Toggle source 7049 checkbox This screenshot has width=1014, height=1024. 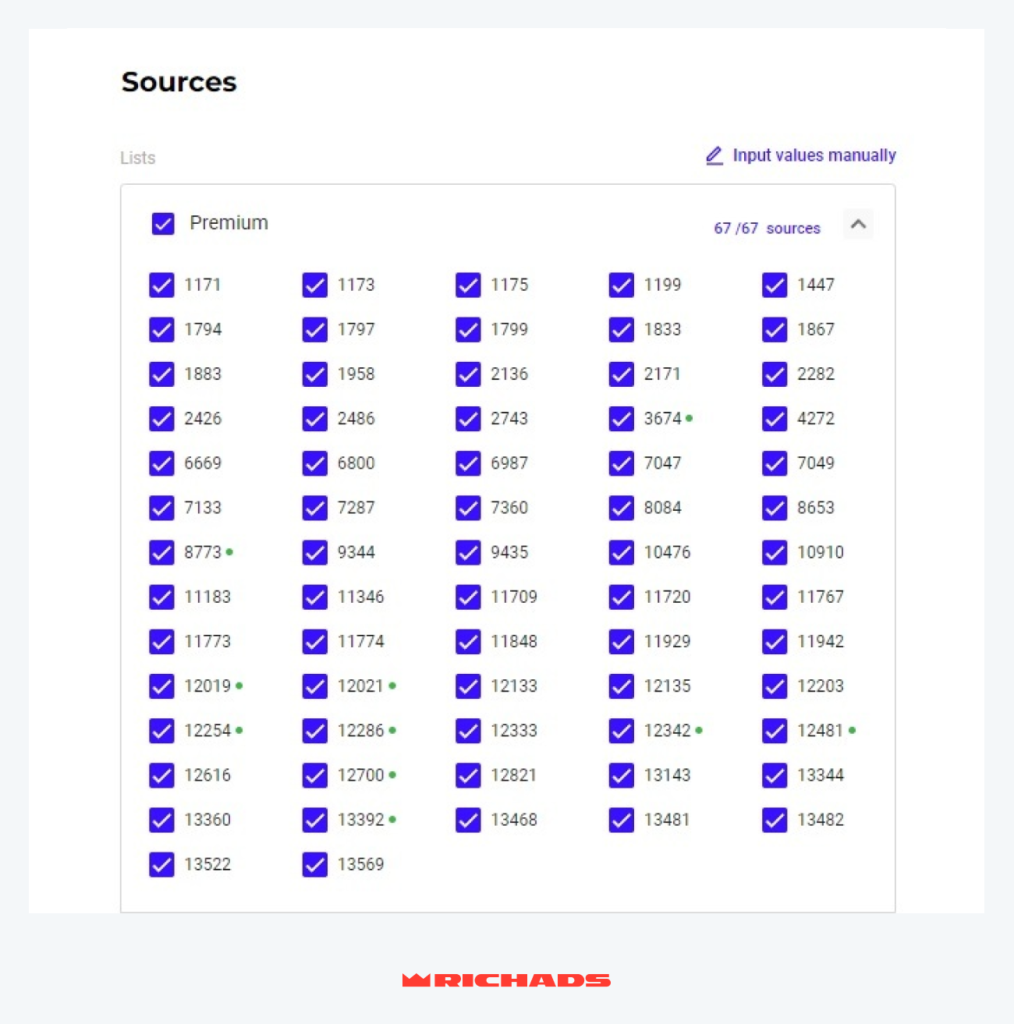point(775,463)
